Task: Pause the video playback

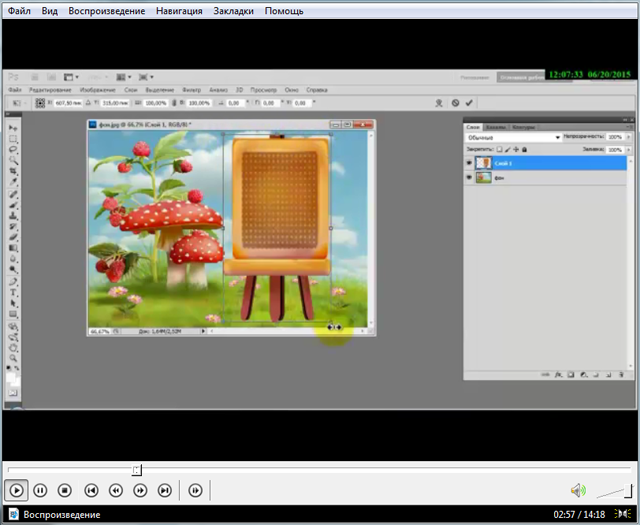Action: (41, 490)
